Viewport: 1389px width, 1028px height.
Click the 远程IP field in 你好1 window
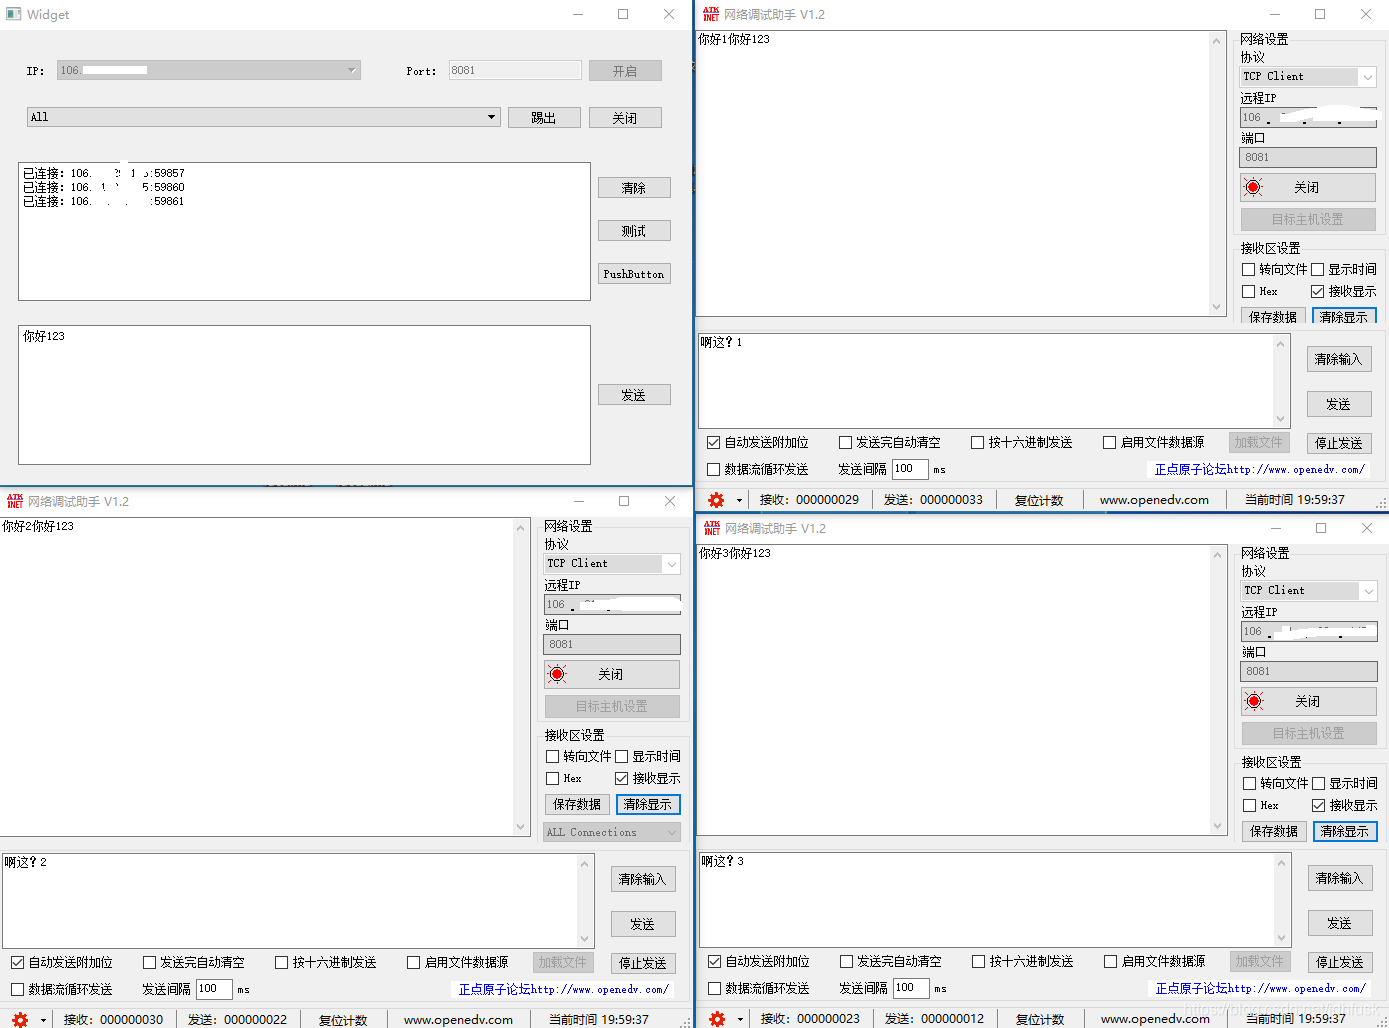coord(1308,117)
